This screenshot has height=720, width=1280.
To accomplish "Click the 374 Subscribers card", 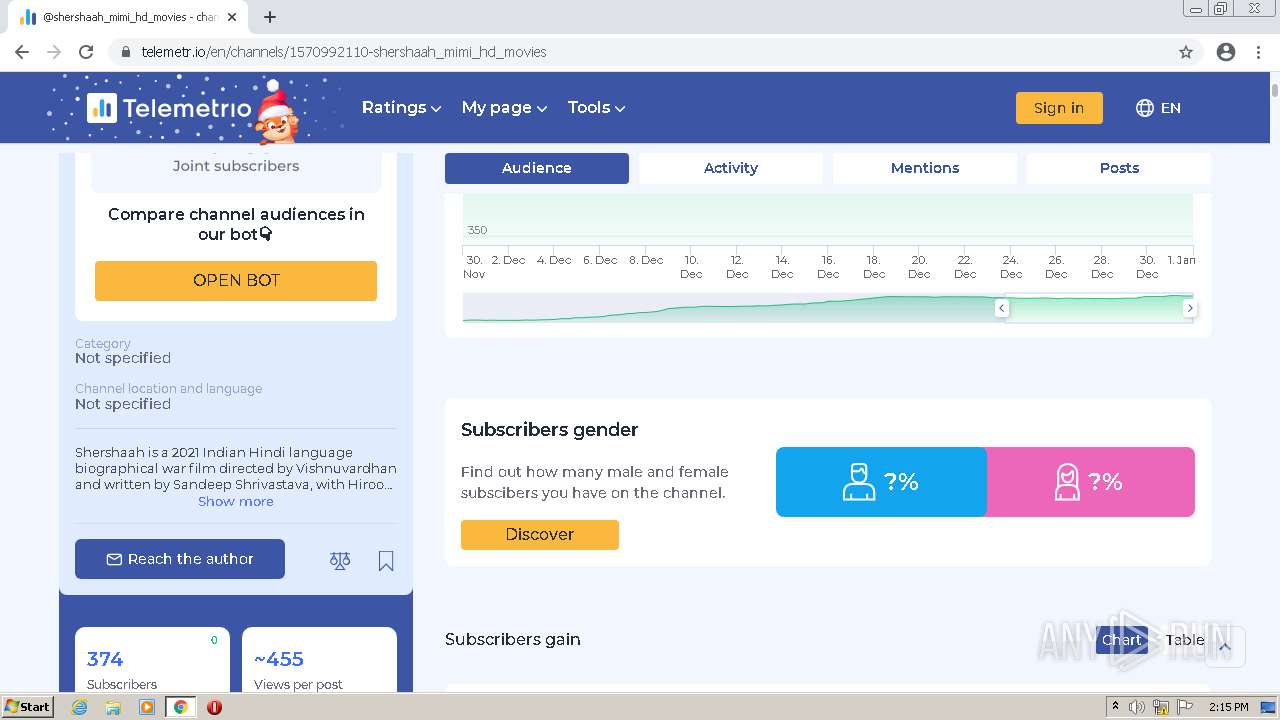I will coord(152,660).
